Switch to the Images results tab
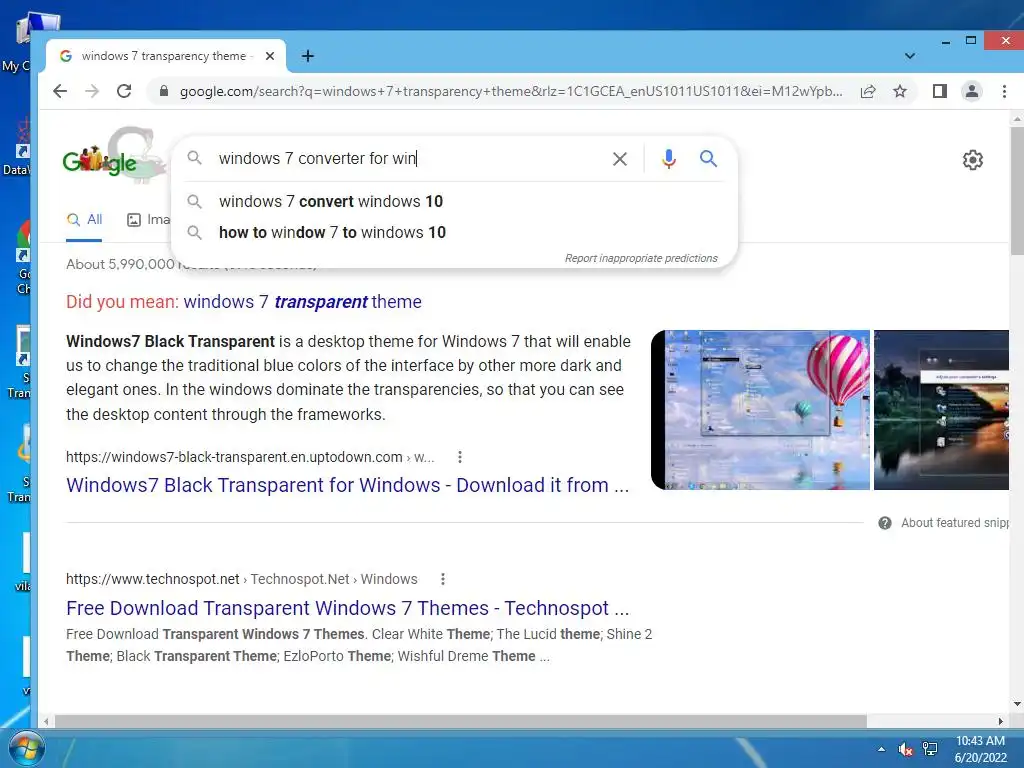 tap(148, 220)
